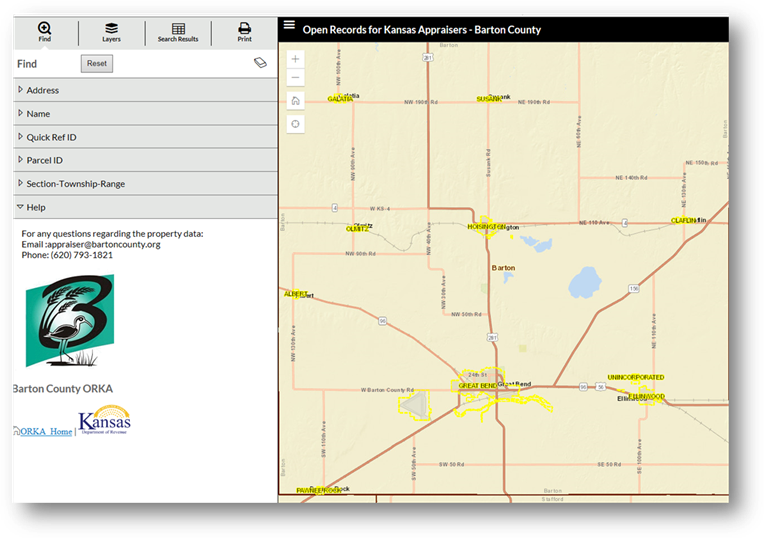Click the SW 50 Rd label
The height and width of the screenshot is (538, 764).
coord(451,464)
